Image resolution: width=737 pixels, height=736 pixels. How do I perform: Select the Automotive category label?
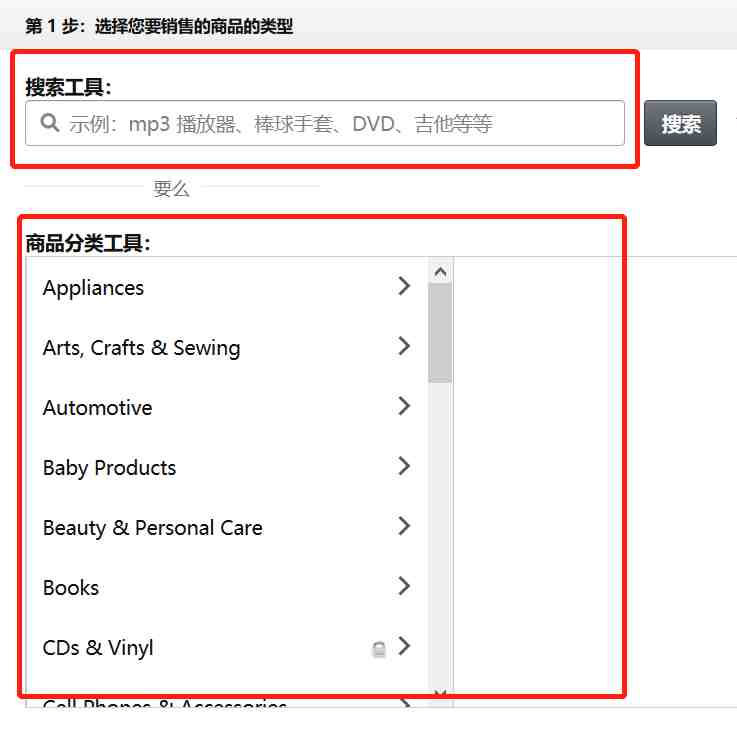pyautogui.click(x=97, y=407)
